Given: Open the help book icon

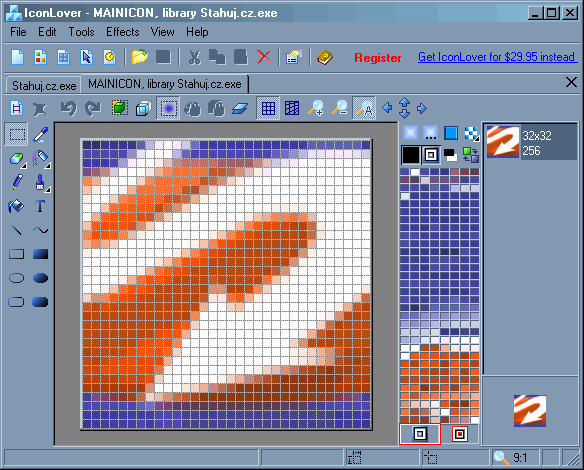Looking at the screenshot, I should pyautogui.click(x=325, y=58).
